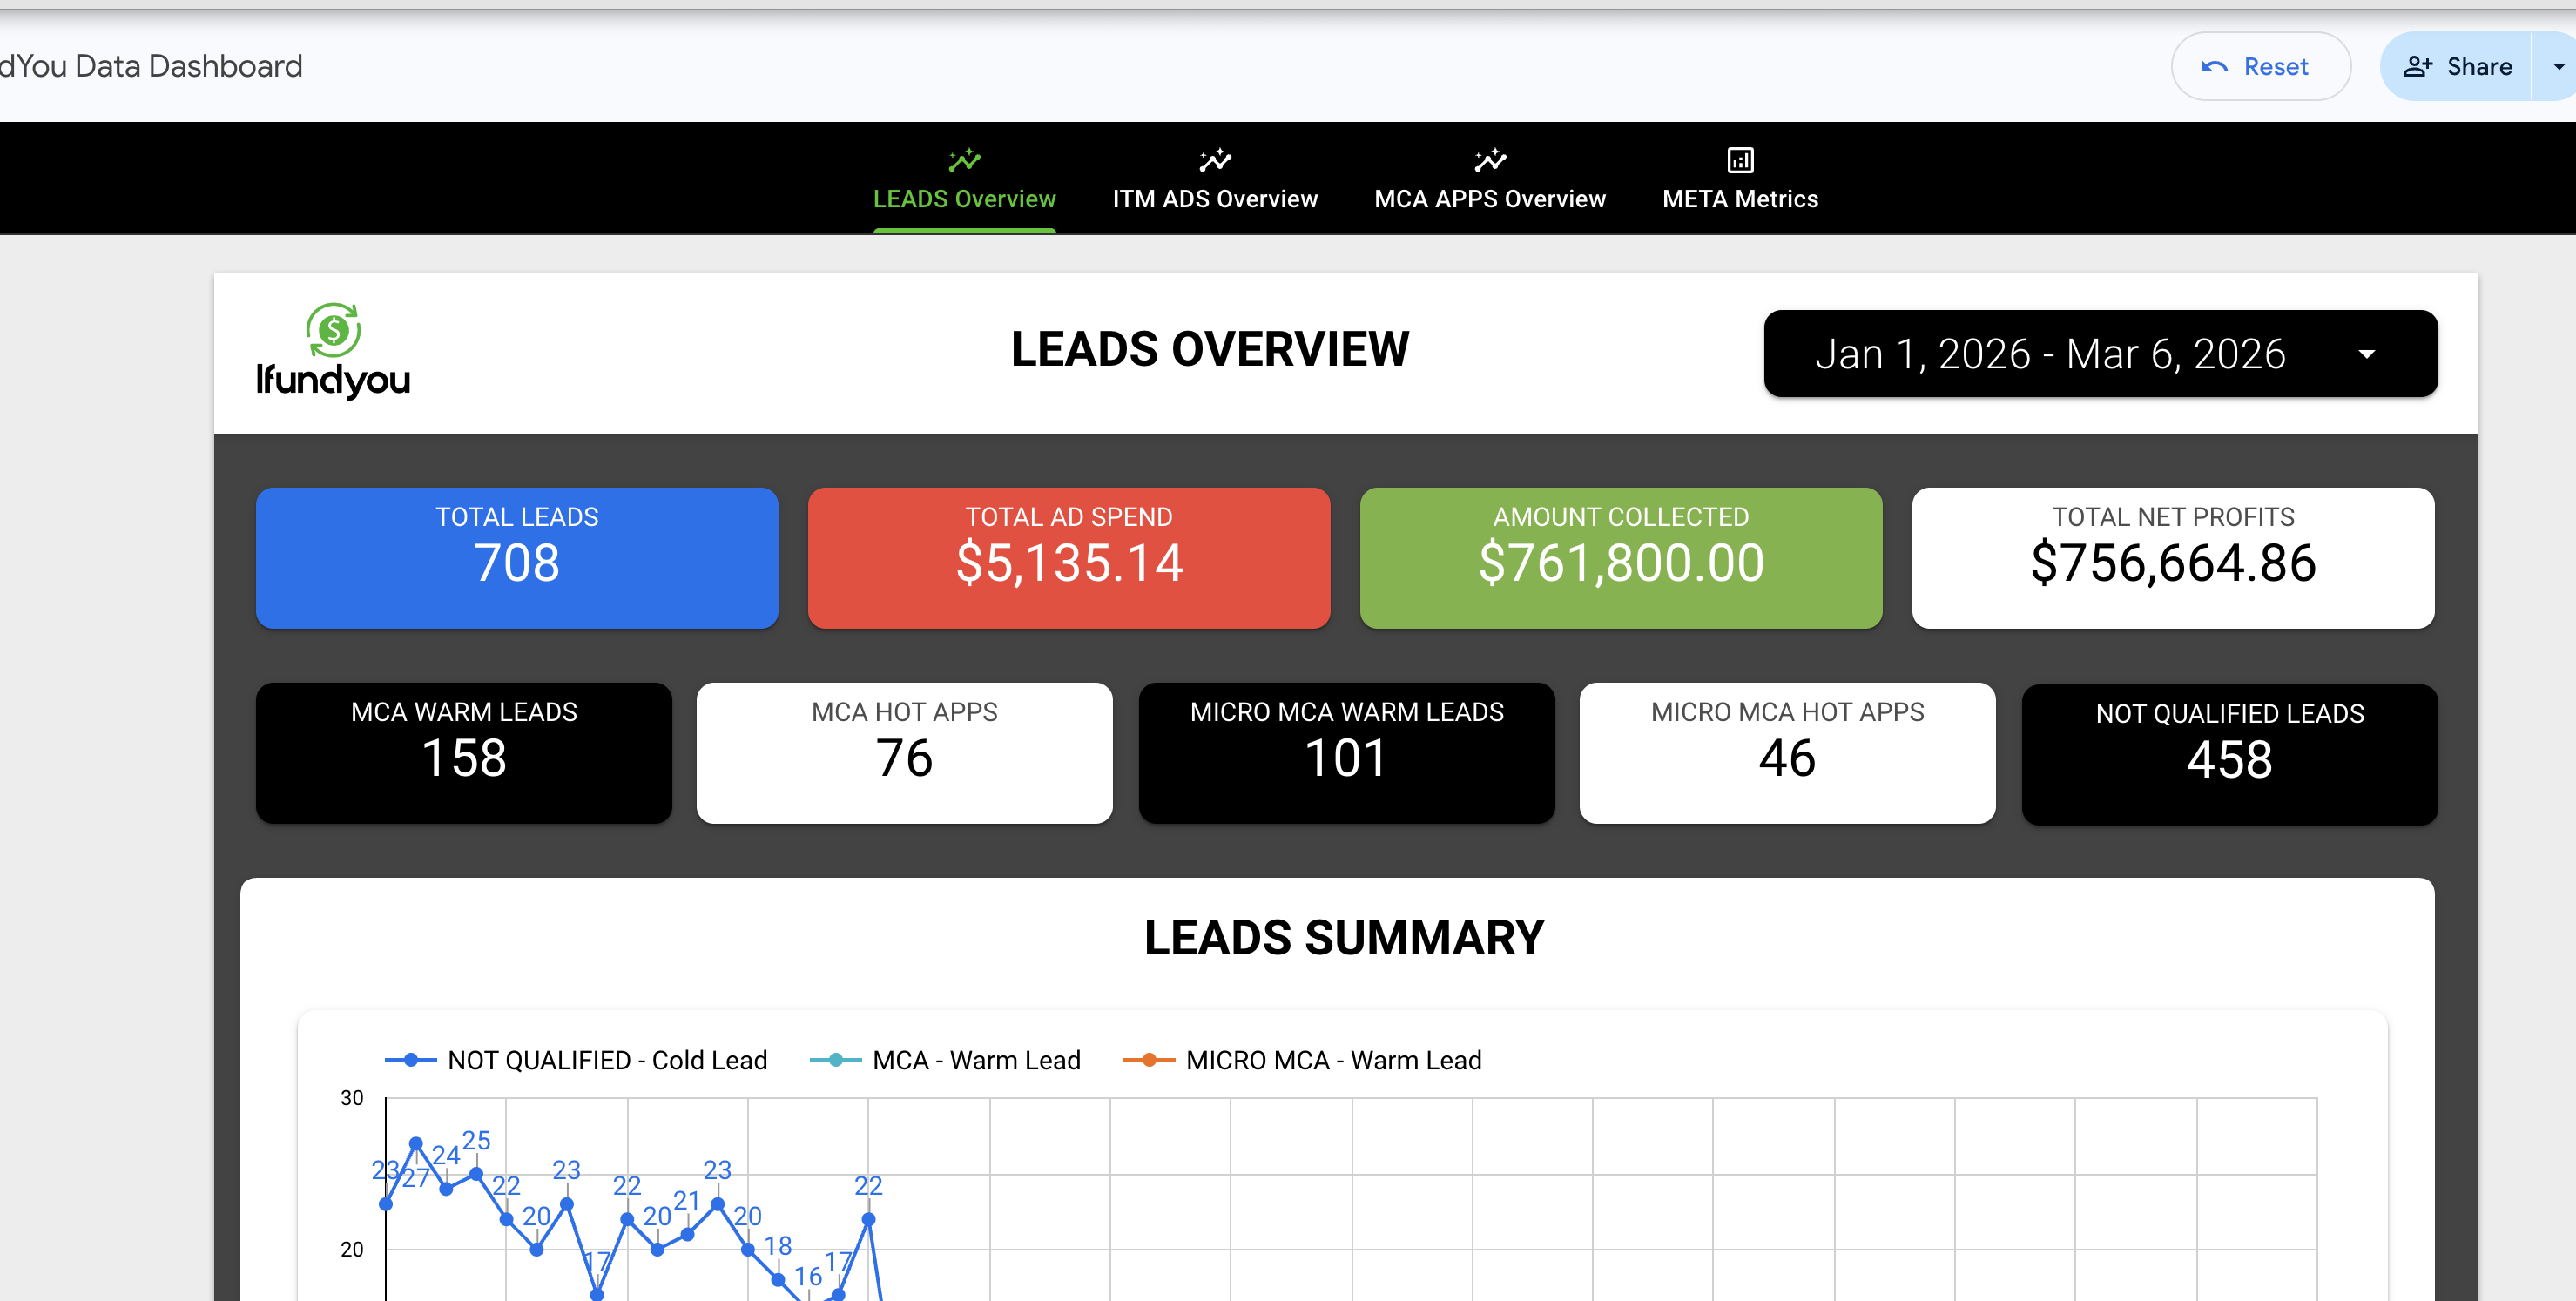
Task: Click the Ifundyou dollar logo
Action: [333, 330]
